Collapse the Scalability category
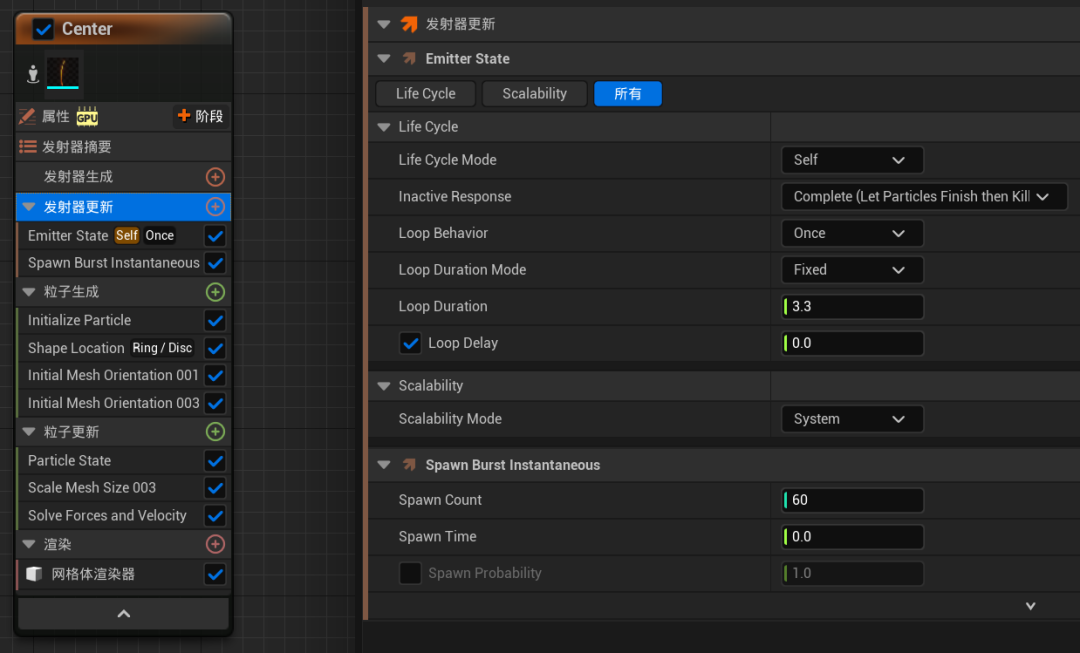 (384, 386)
